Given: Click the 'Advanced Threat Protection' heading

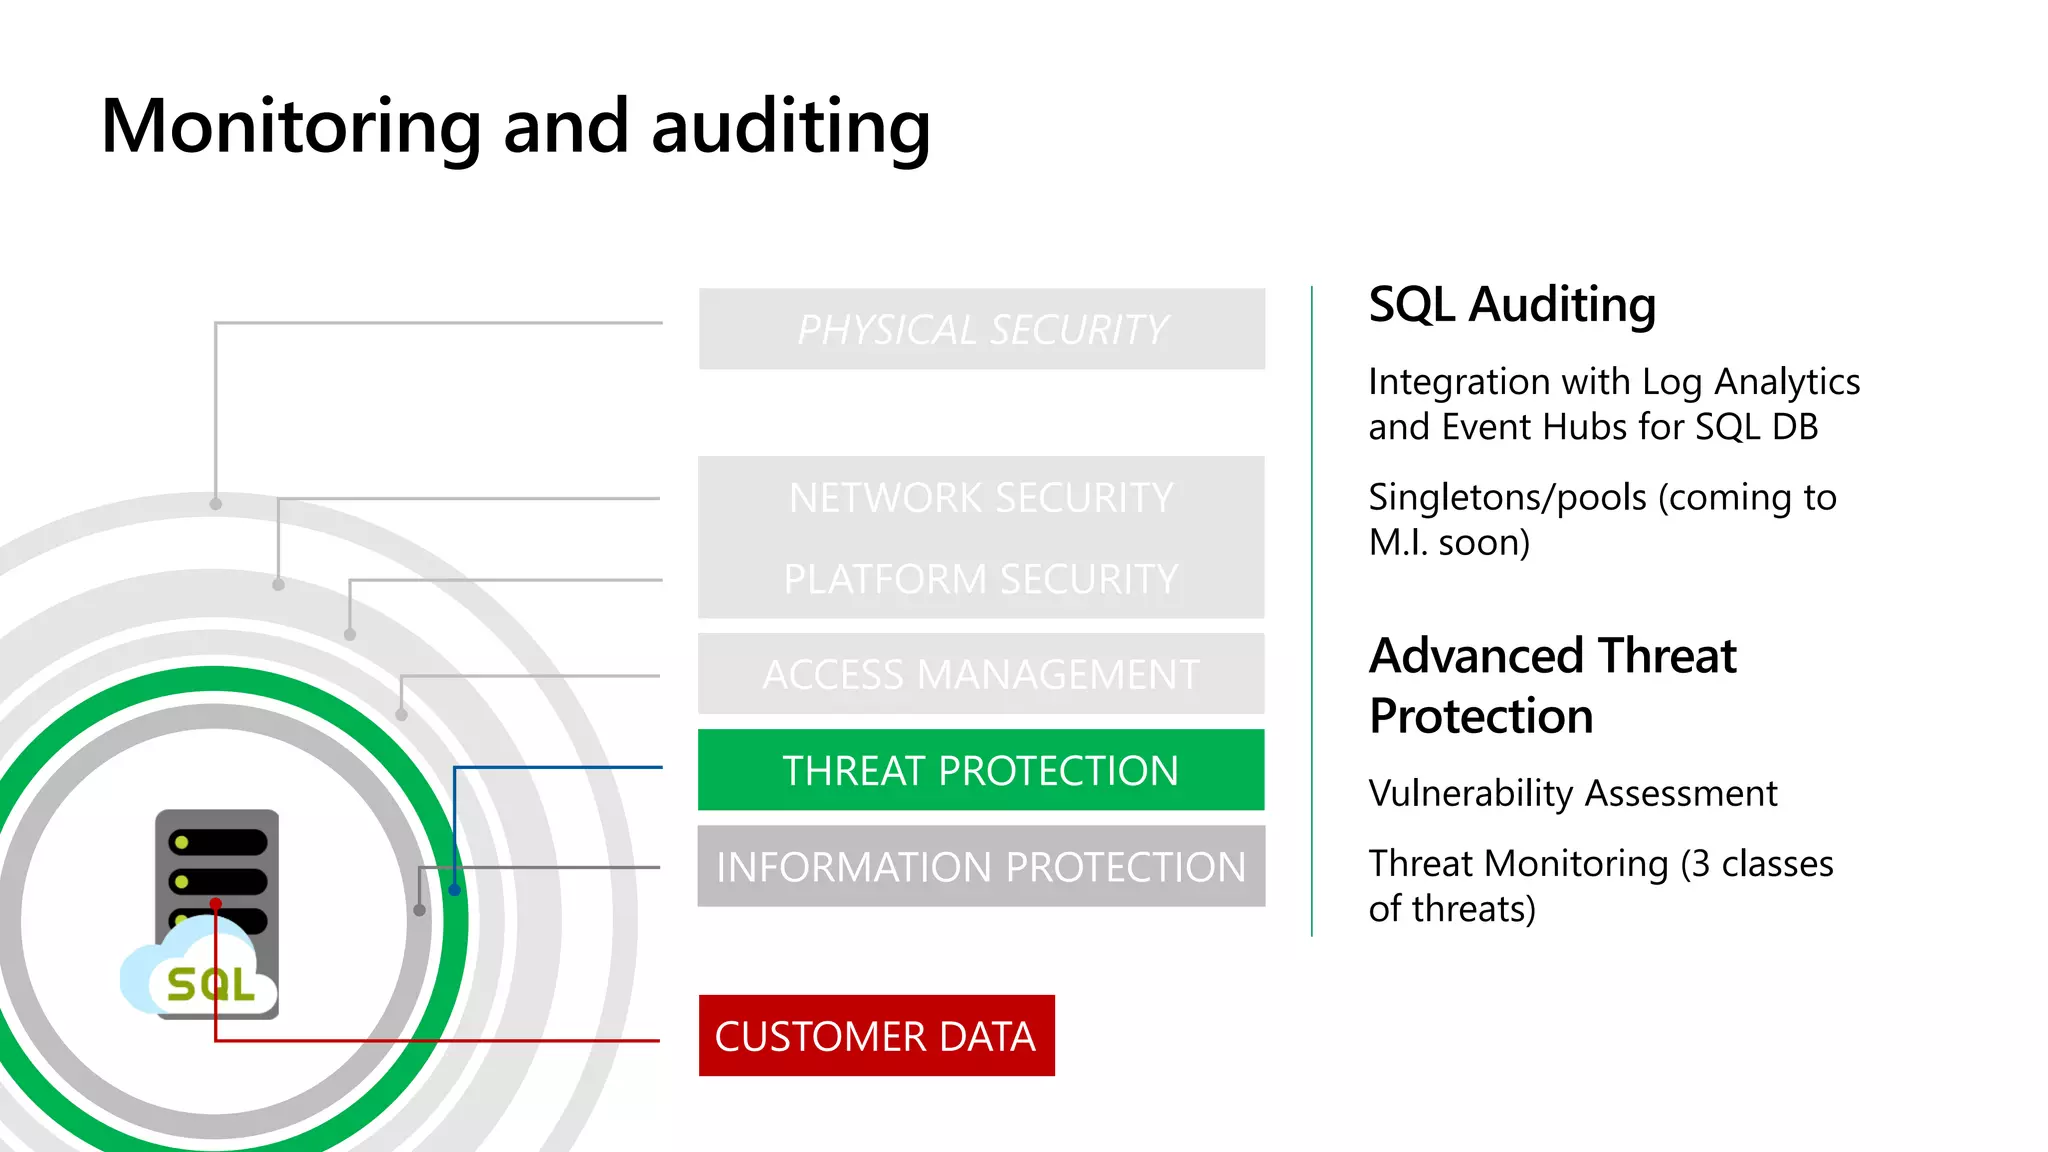Looking at the screenshot, I should coord(1552,686).
